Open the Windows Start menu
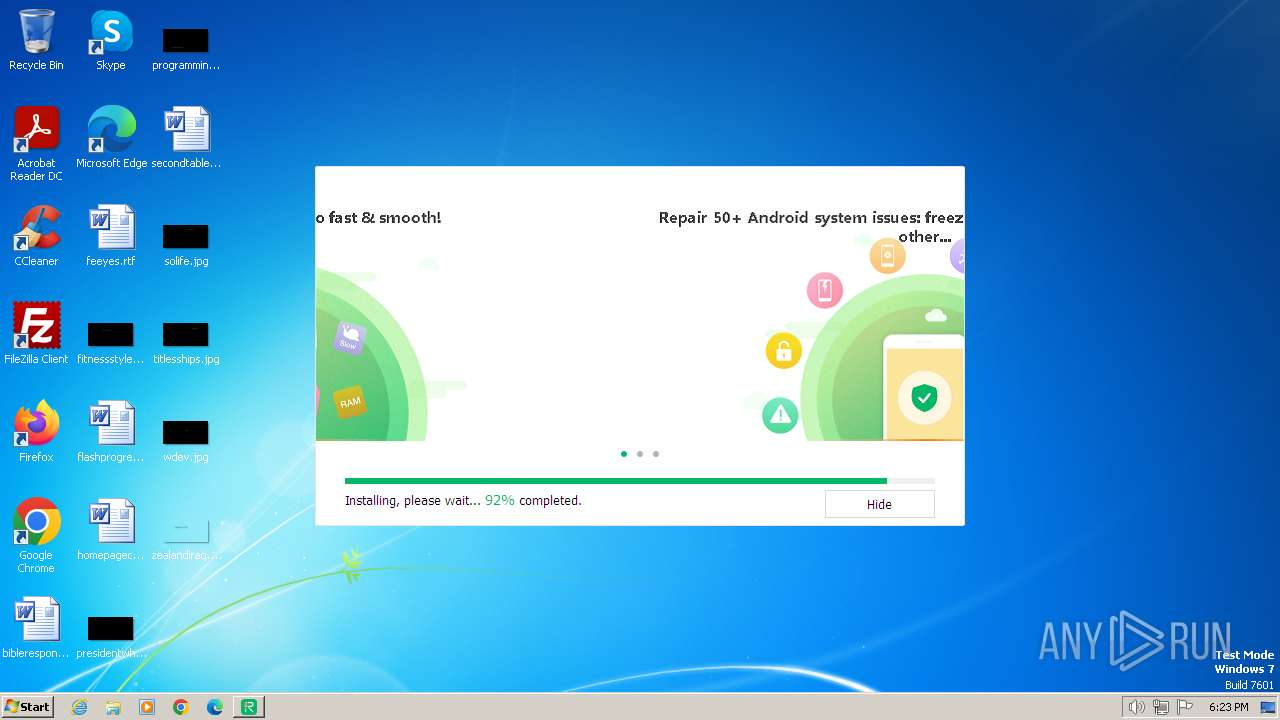 [28, 707]
